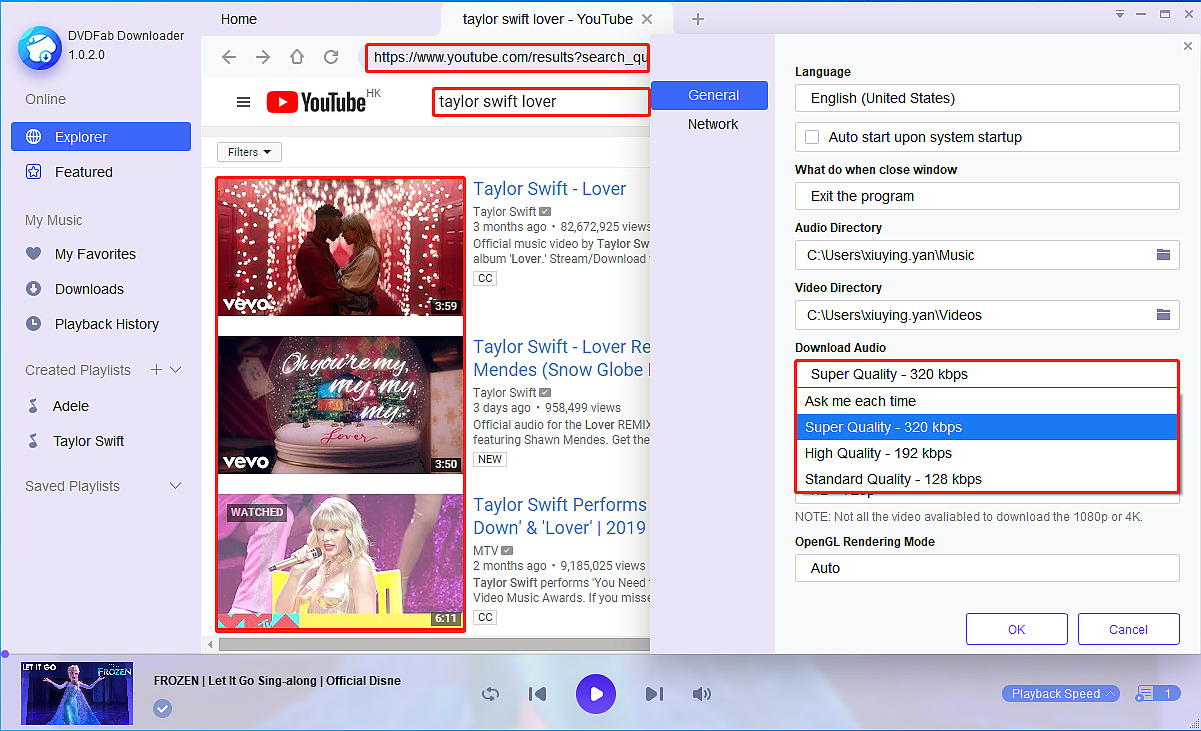Enable Auto start upon system startup
Image resolution: width=1201 pixels, height=731 pixels.
812,137
